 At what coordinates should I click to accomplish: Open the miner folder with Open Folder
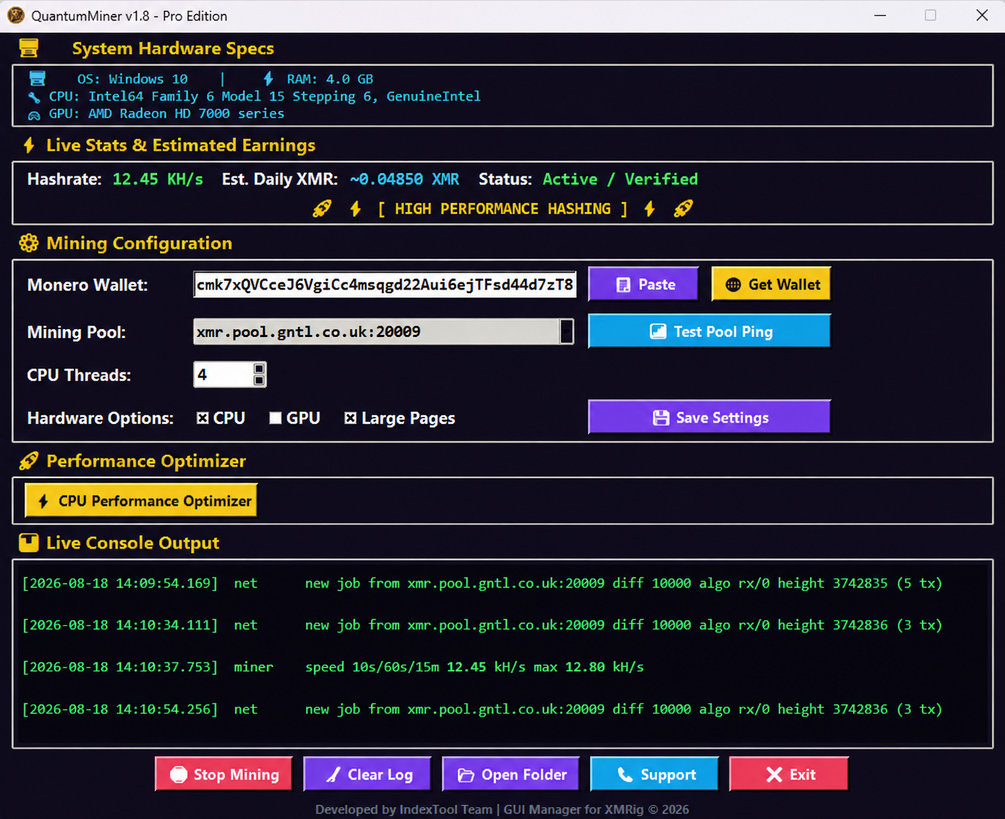(511, 774)
